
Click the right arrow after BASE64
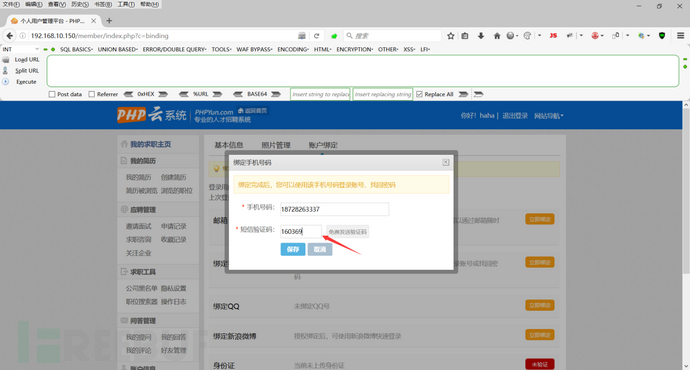(x=276, y=94)
